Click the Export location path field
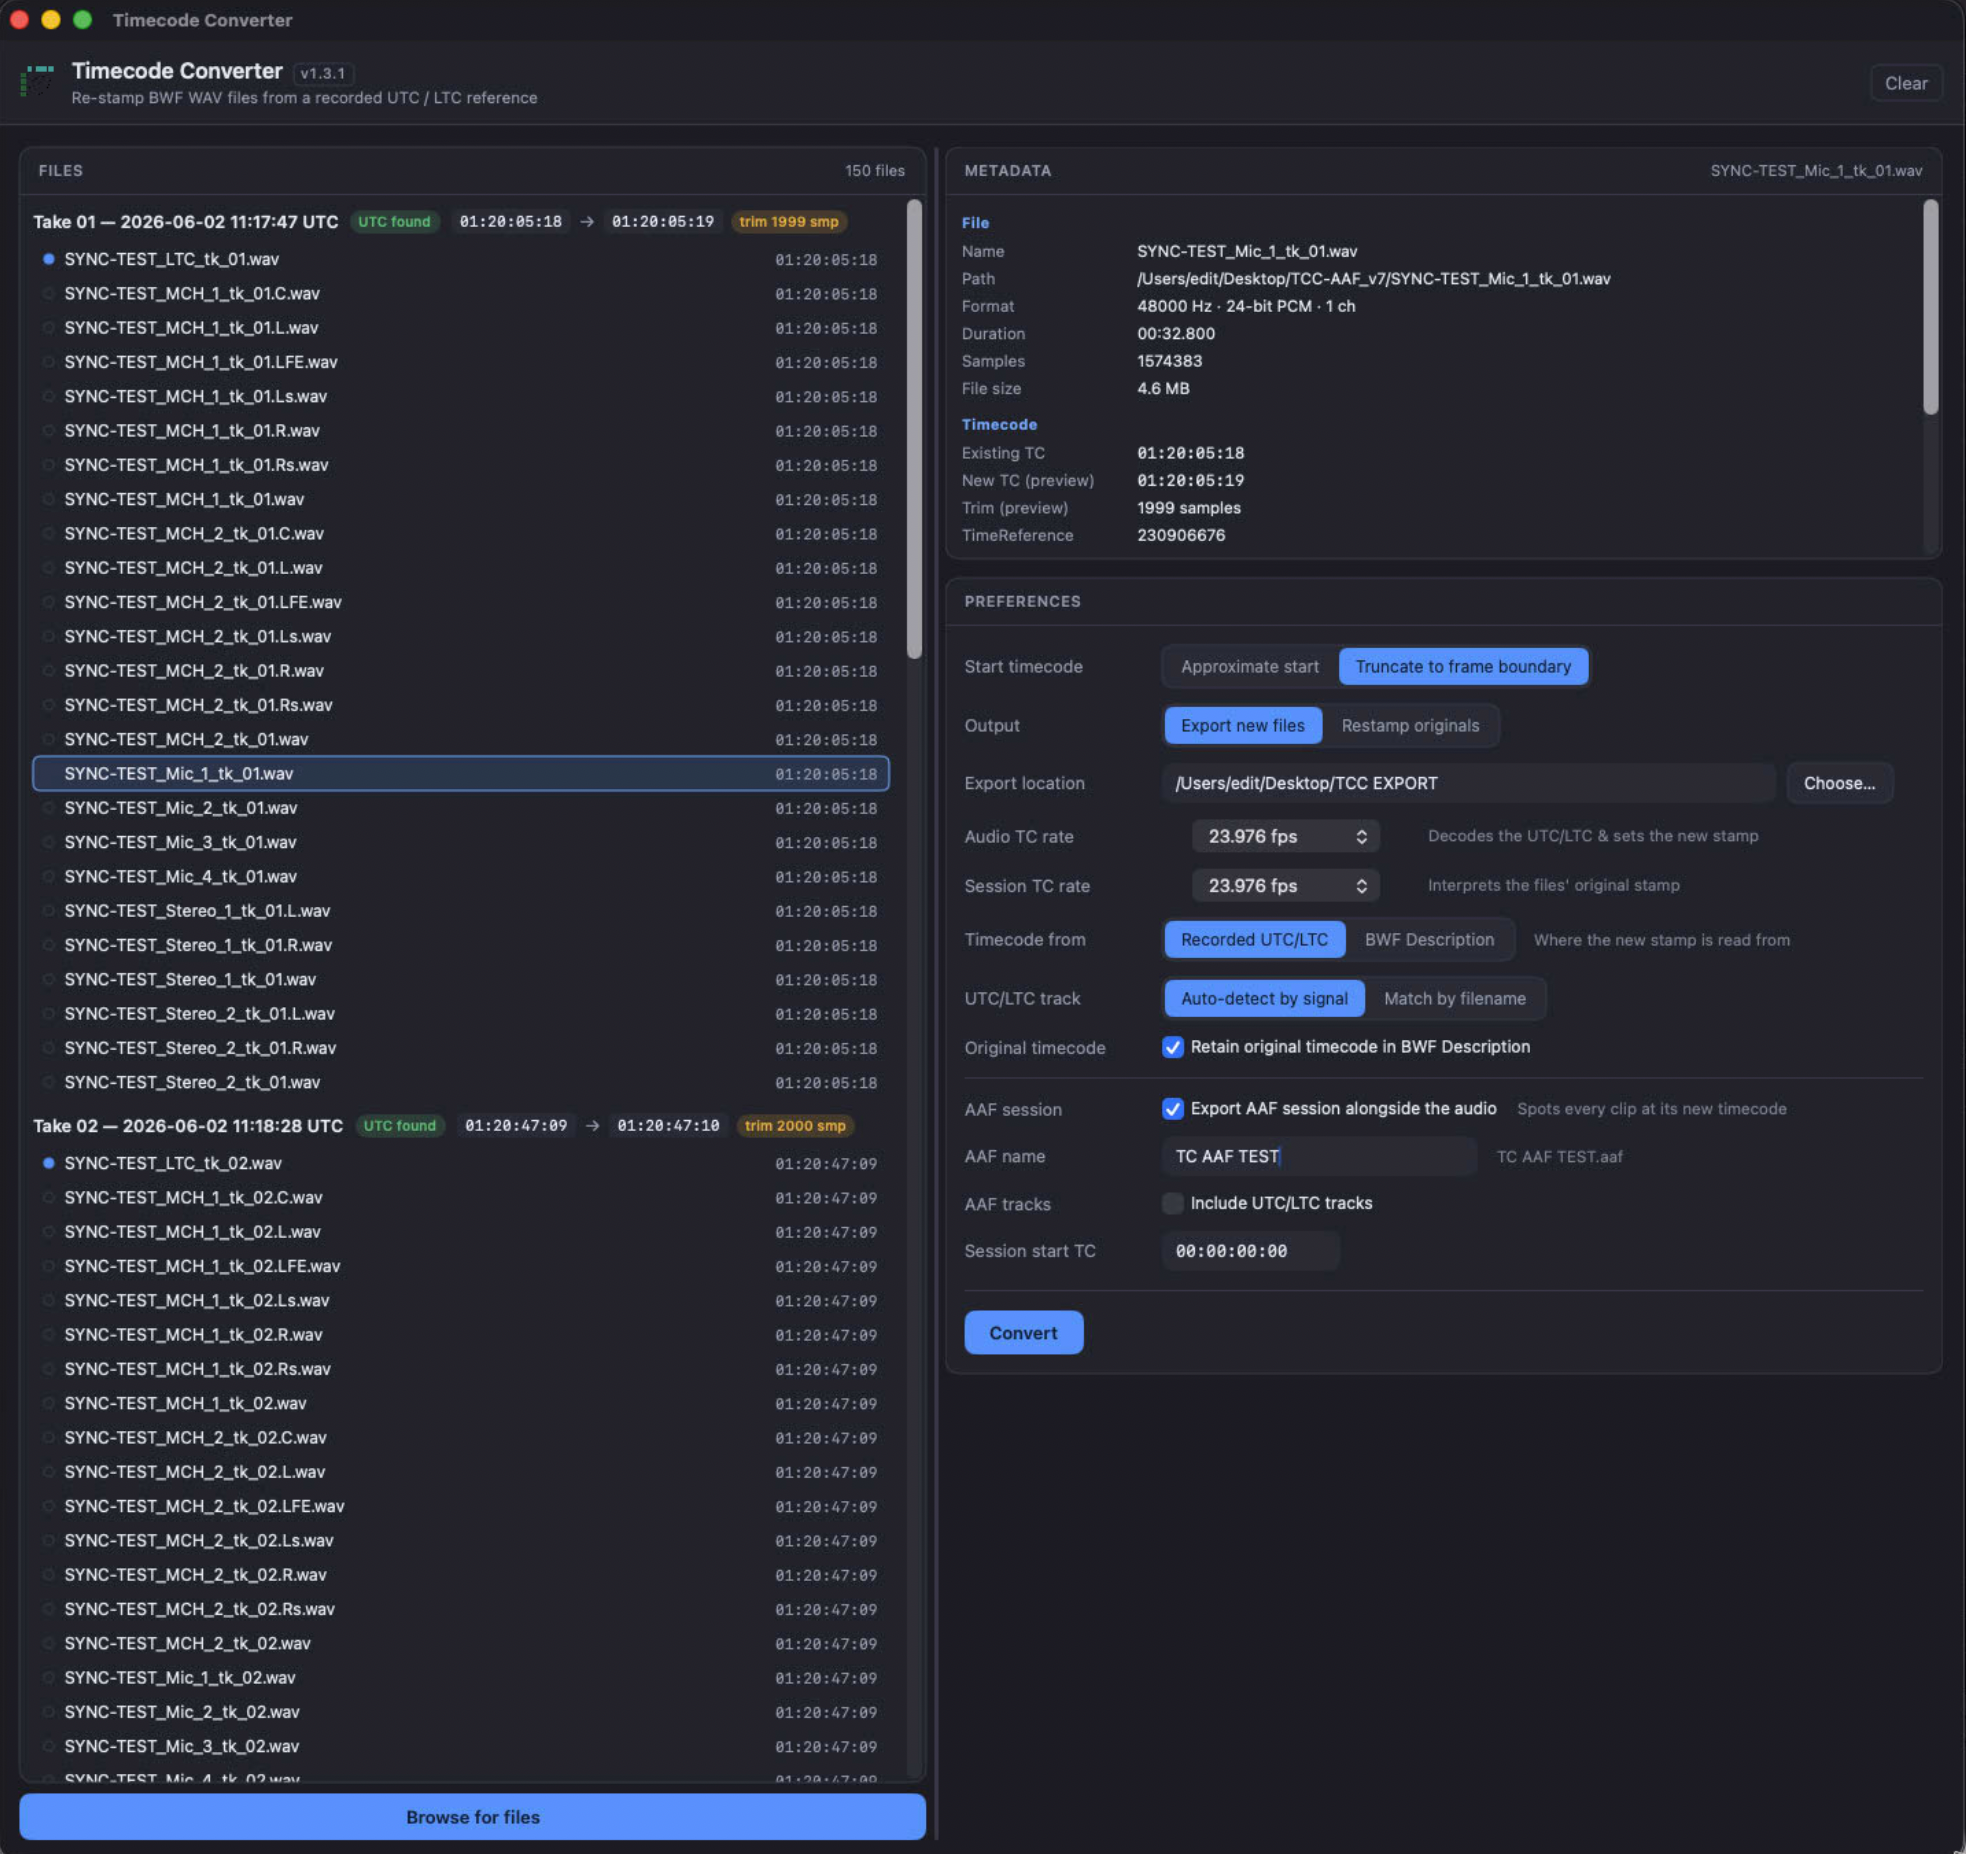This screenshot has height=1854, width=1966. (x=1468, y=784)
